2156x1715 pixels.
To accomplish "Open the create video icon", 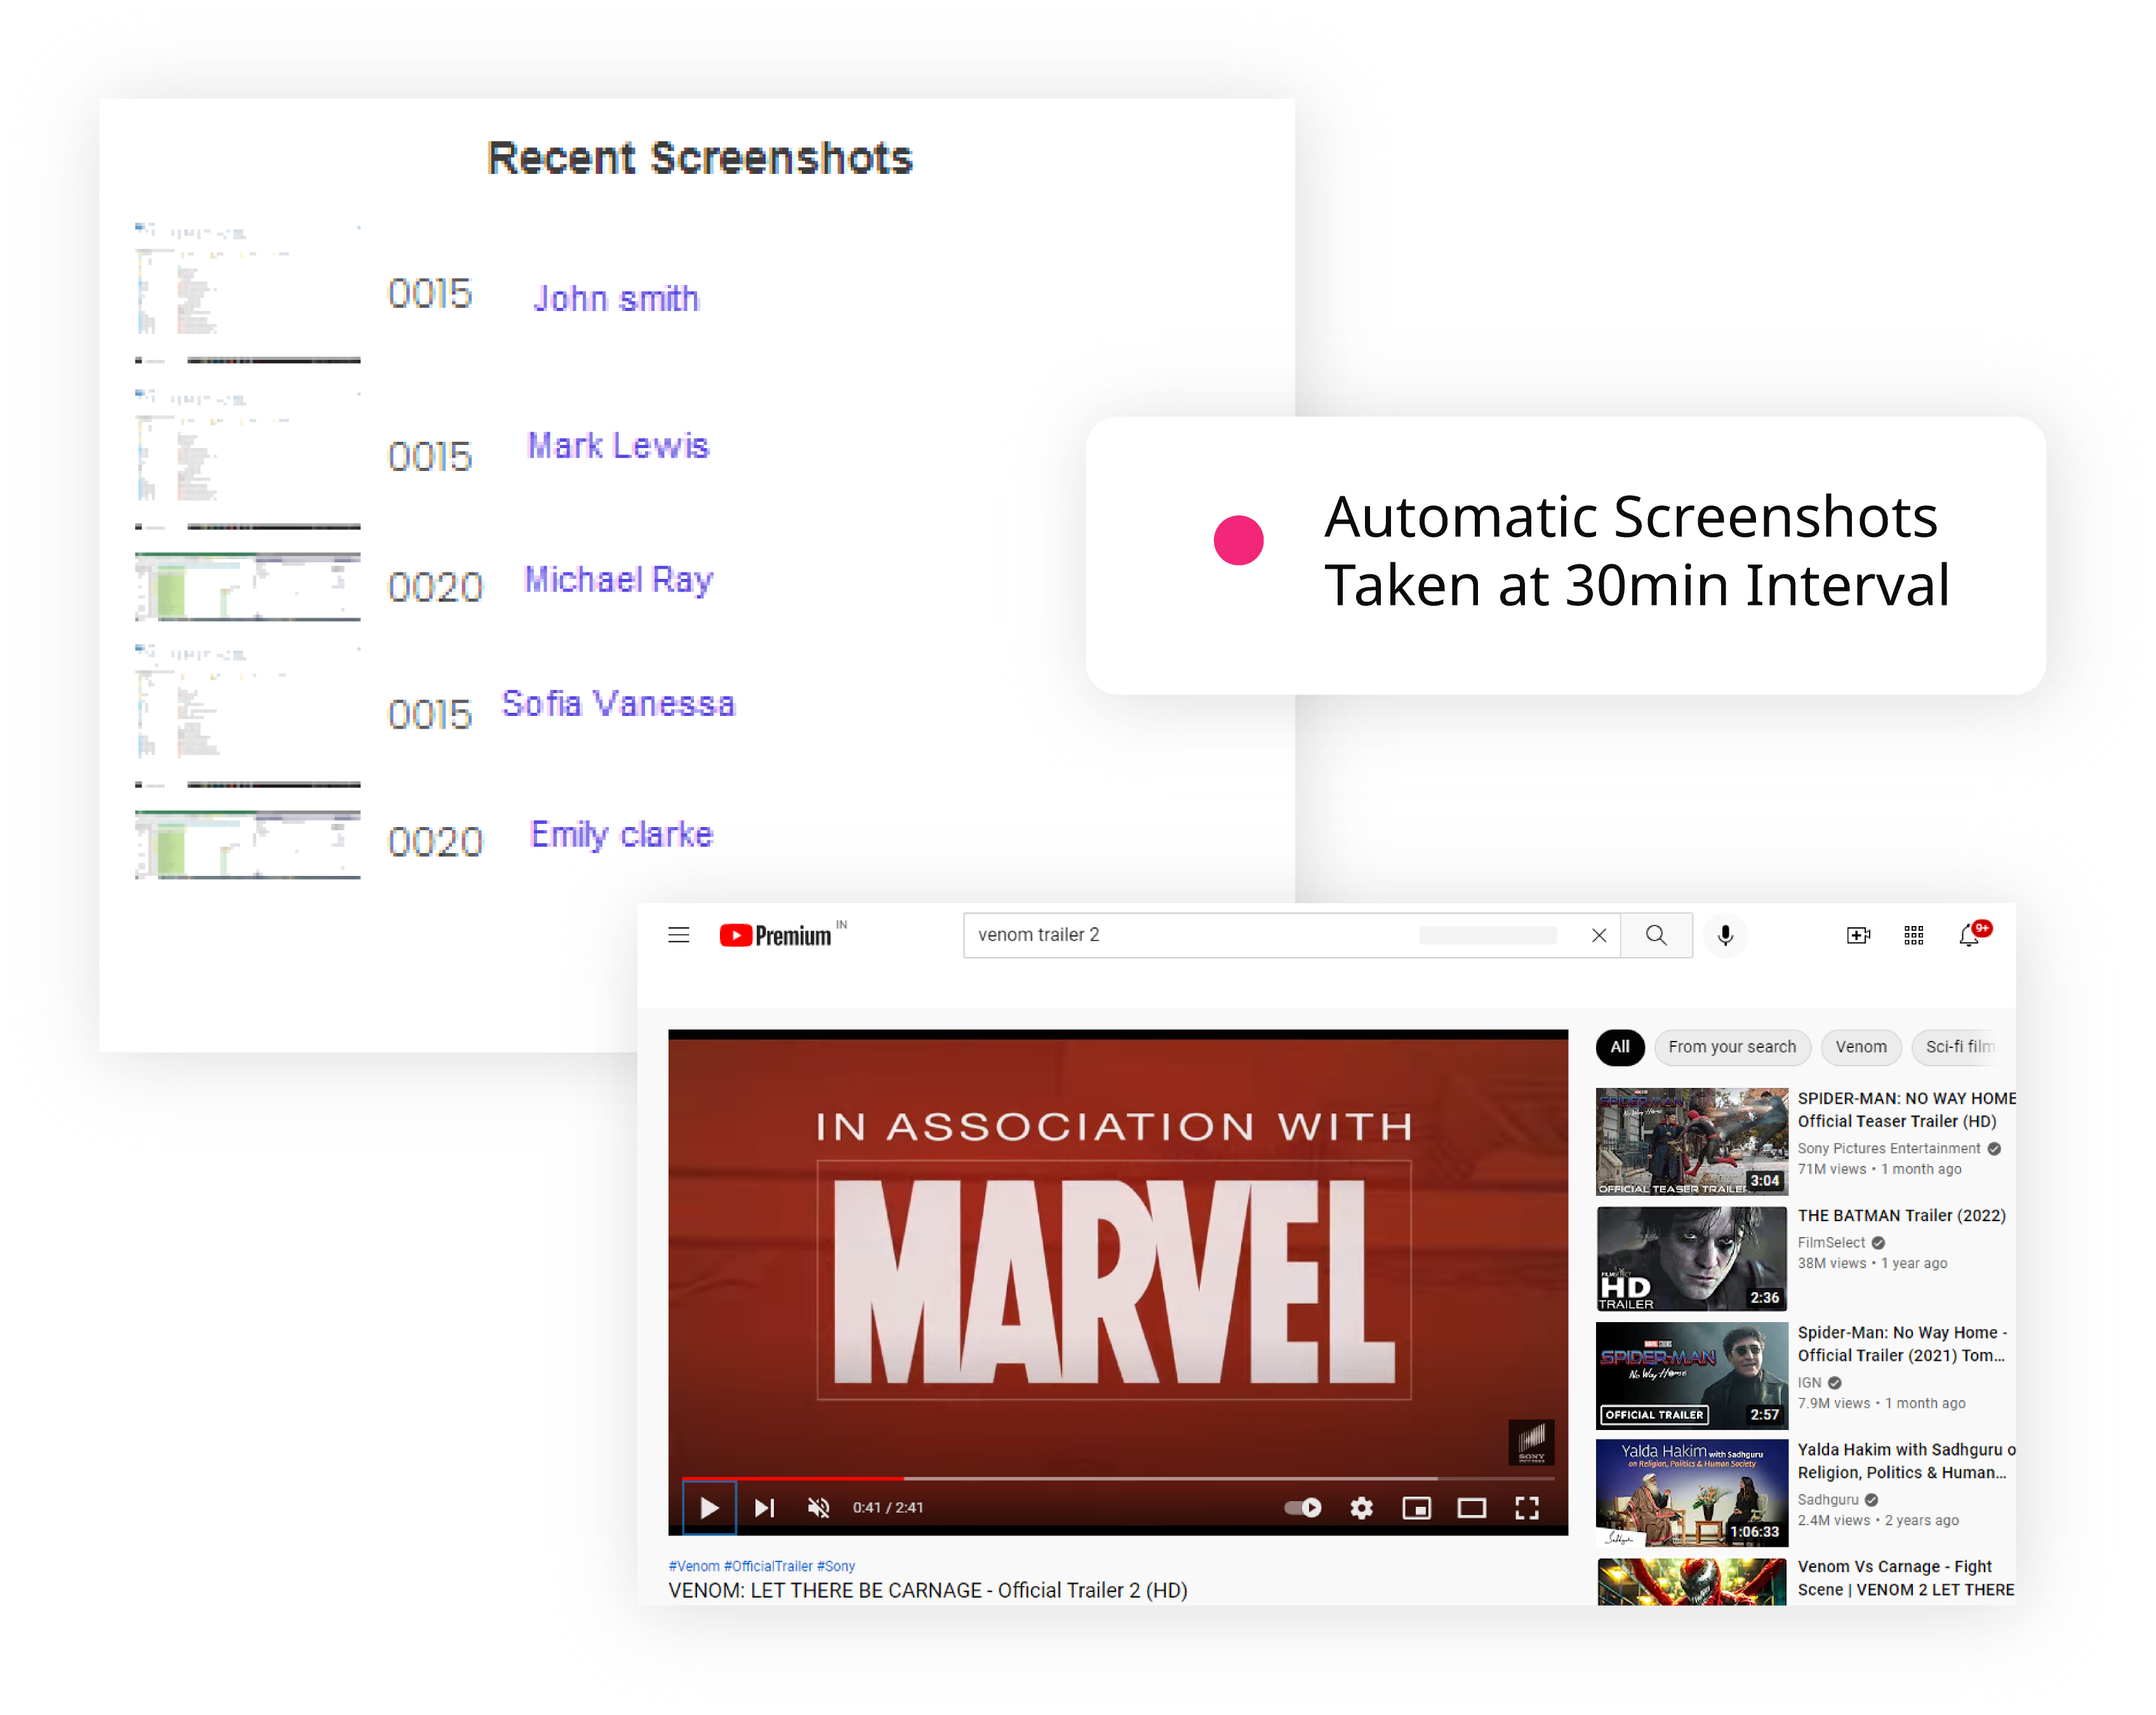I will tap(1857, 935).
